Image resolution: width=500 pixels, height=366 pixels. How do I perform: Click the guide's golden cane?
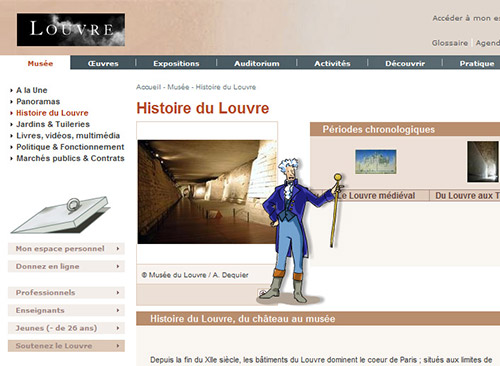[x=335, y=210]
